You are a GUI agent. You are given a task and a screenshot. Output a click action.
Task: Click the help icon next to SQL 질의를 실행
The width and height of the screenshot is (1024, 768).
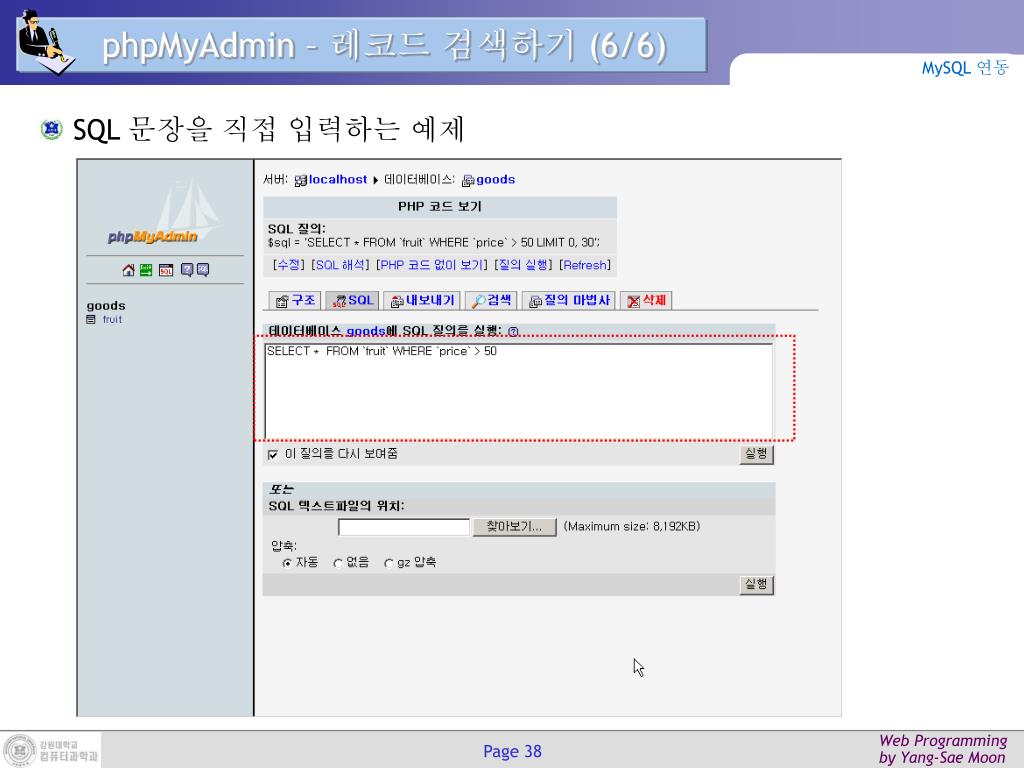(513, 331)
